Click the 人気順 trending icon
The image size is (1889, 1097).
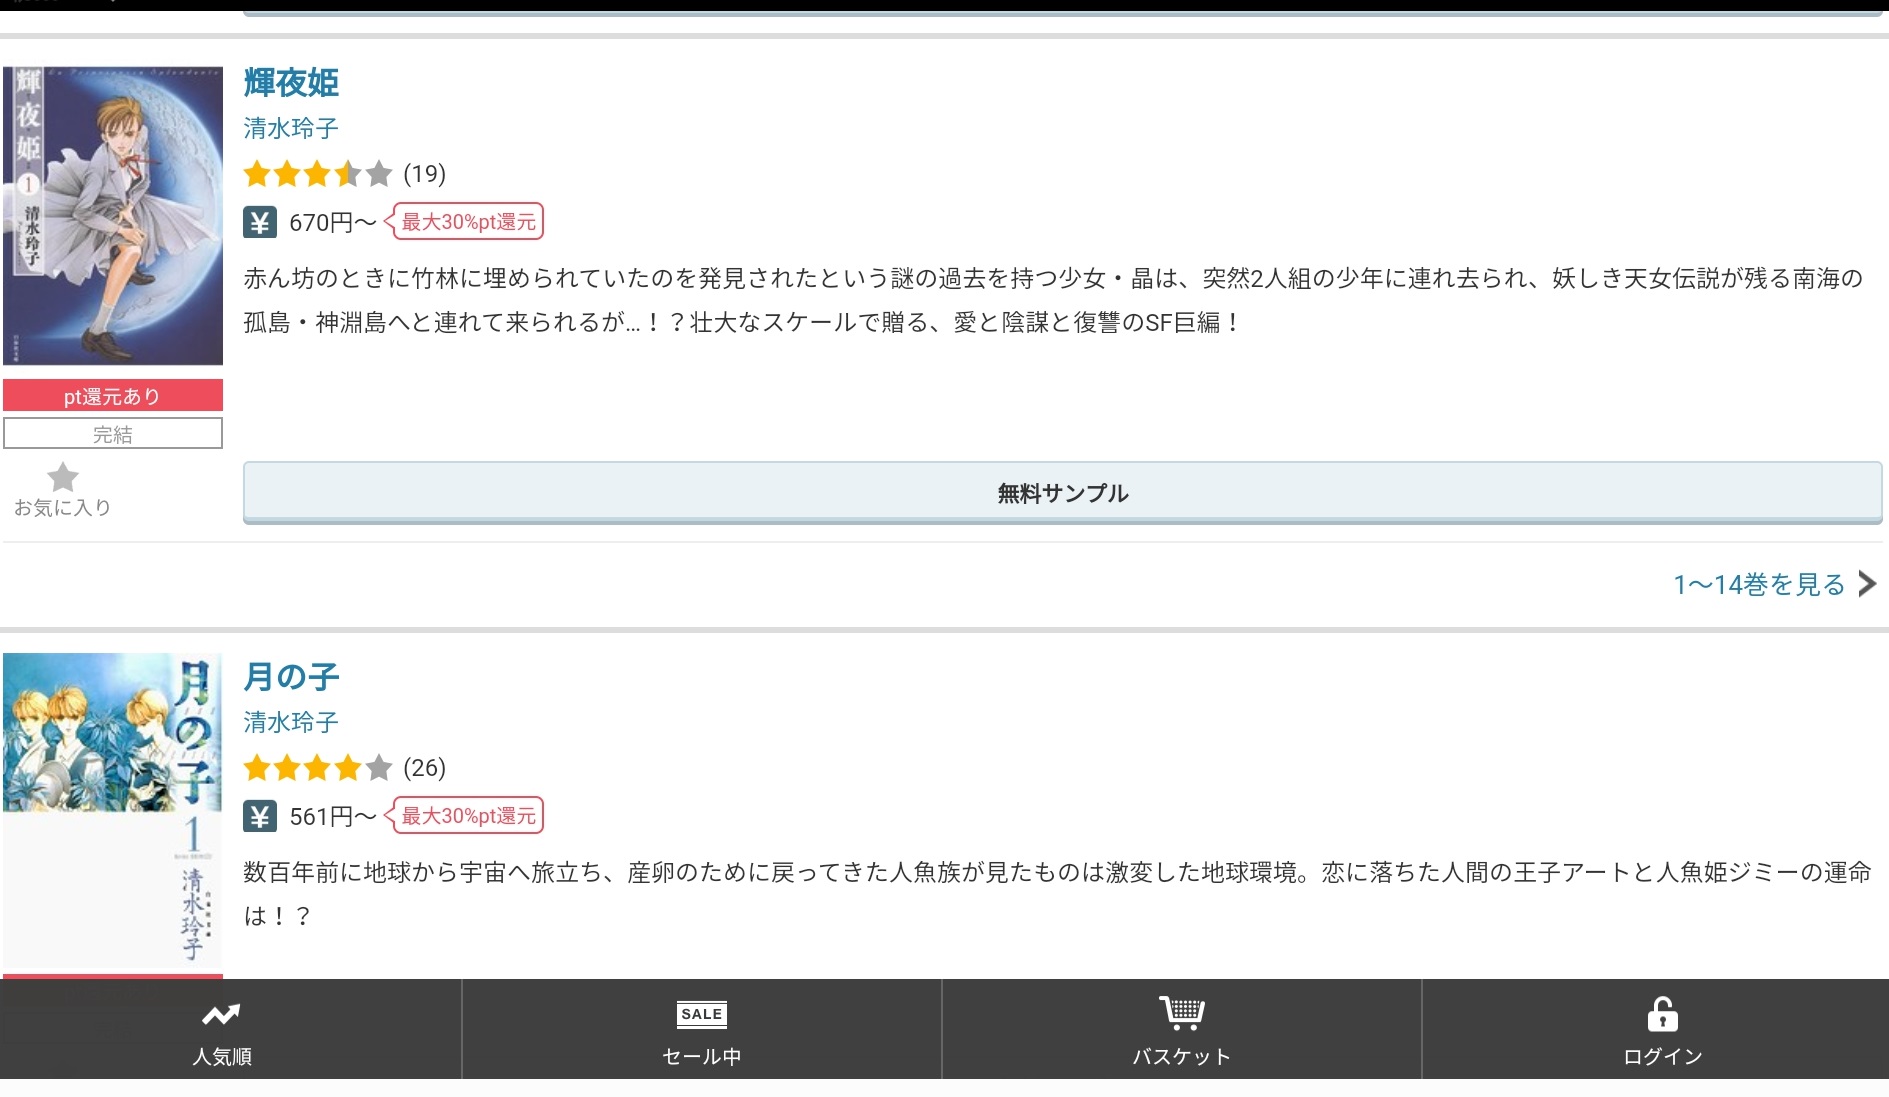(221, 1015)
